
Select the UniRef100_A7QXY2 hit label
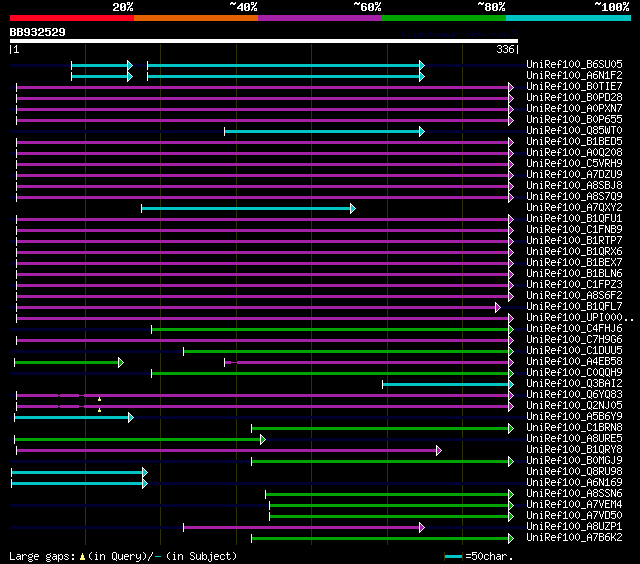(x=574, y=207)
